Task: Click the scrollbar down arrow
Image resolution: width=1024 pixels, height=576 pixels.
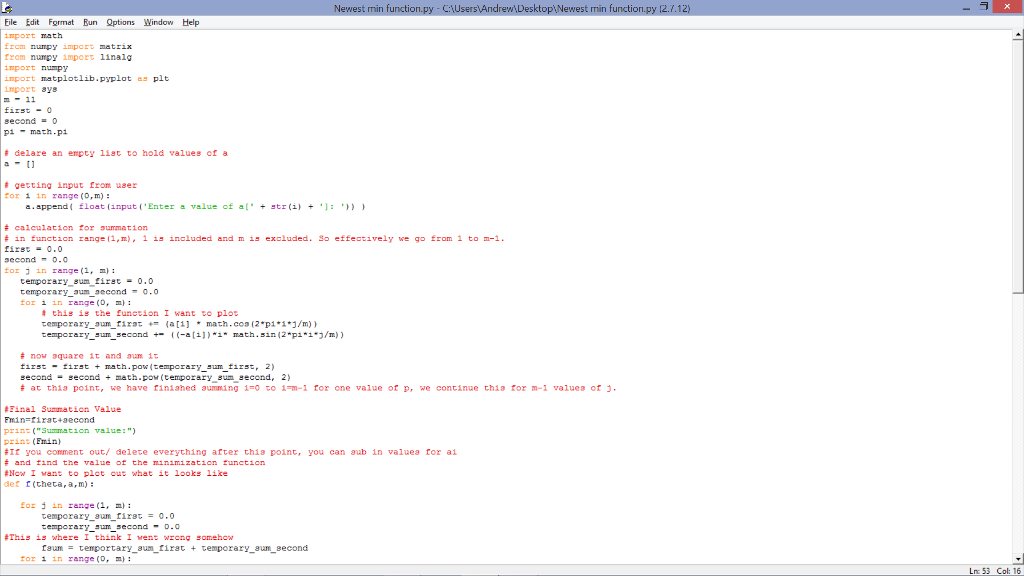Action: tap(1017, 561)
